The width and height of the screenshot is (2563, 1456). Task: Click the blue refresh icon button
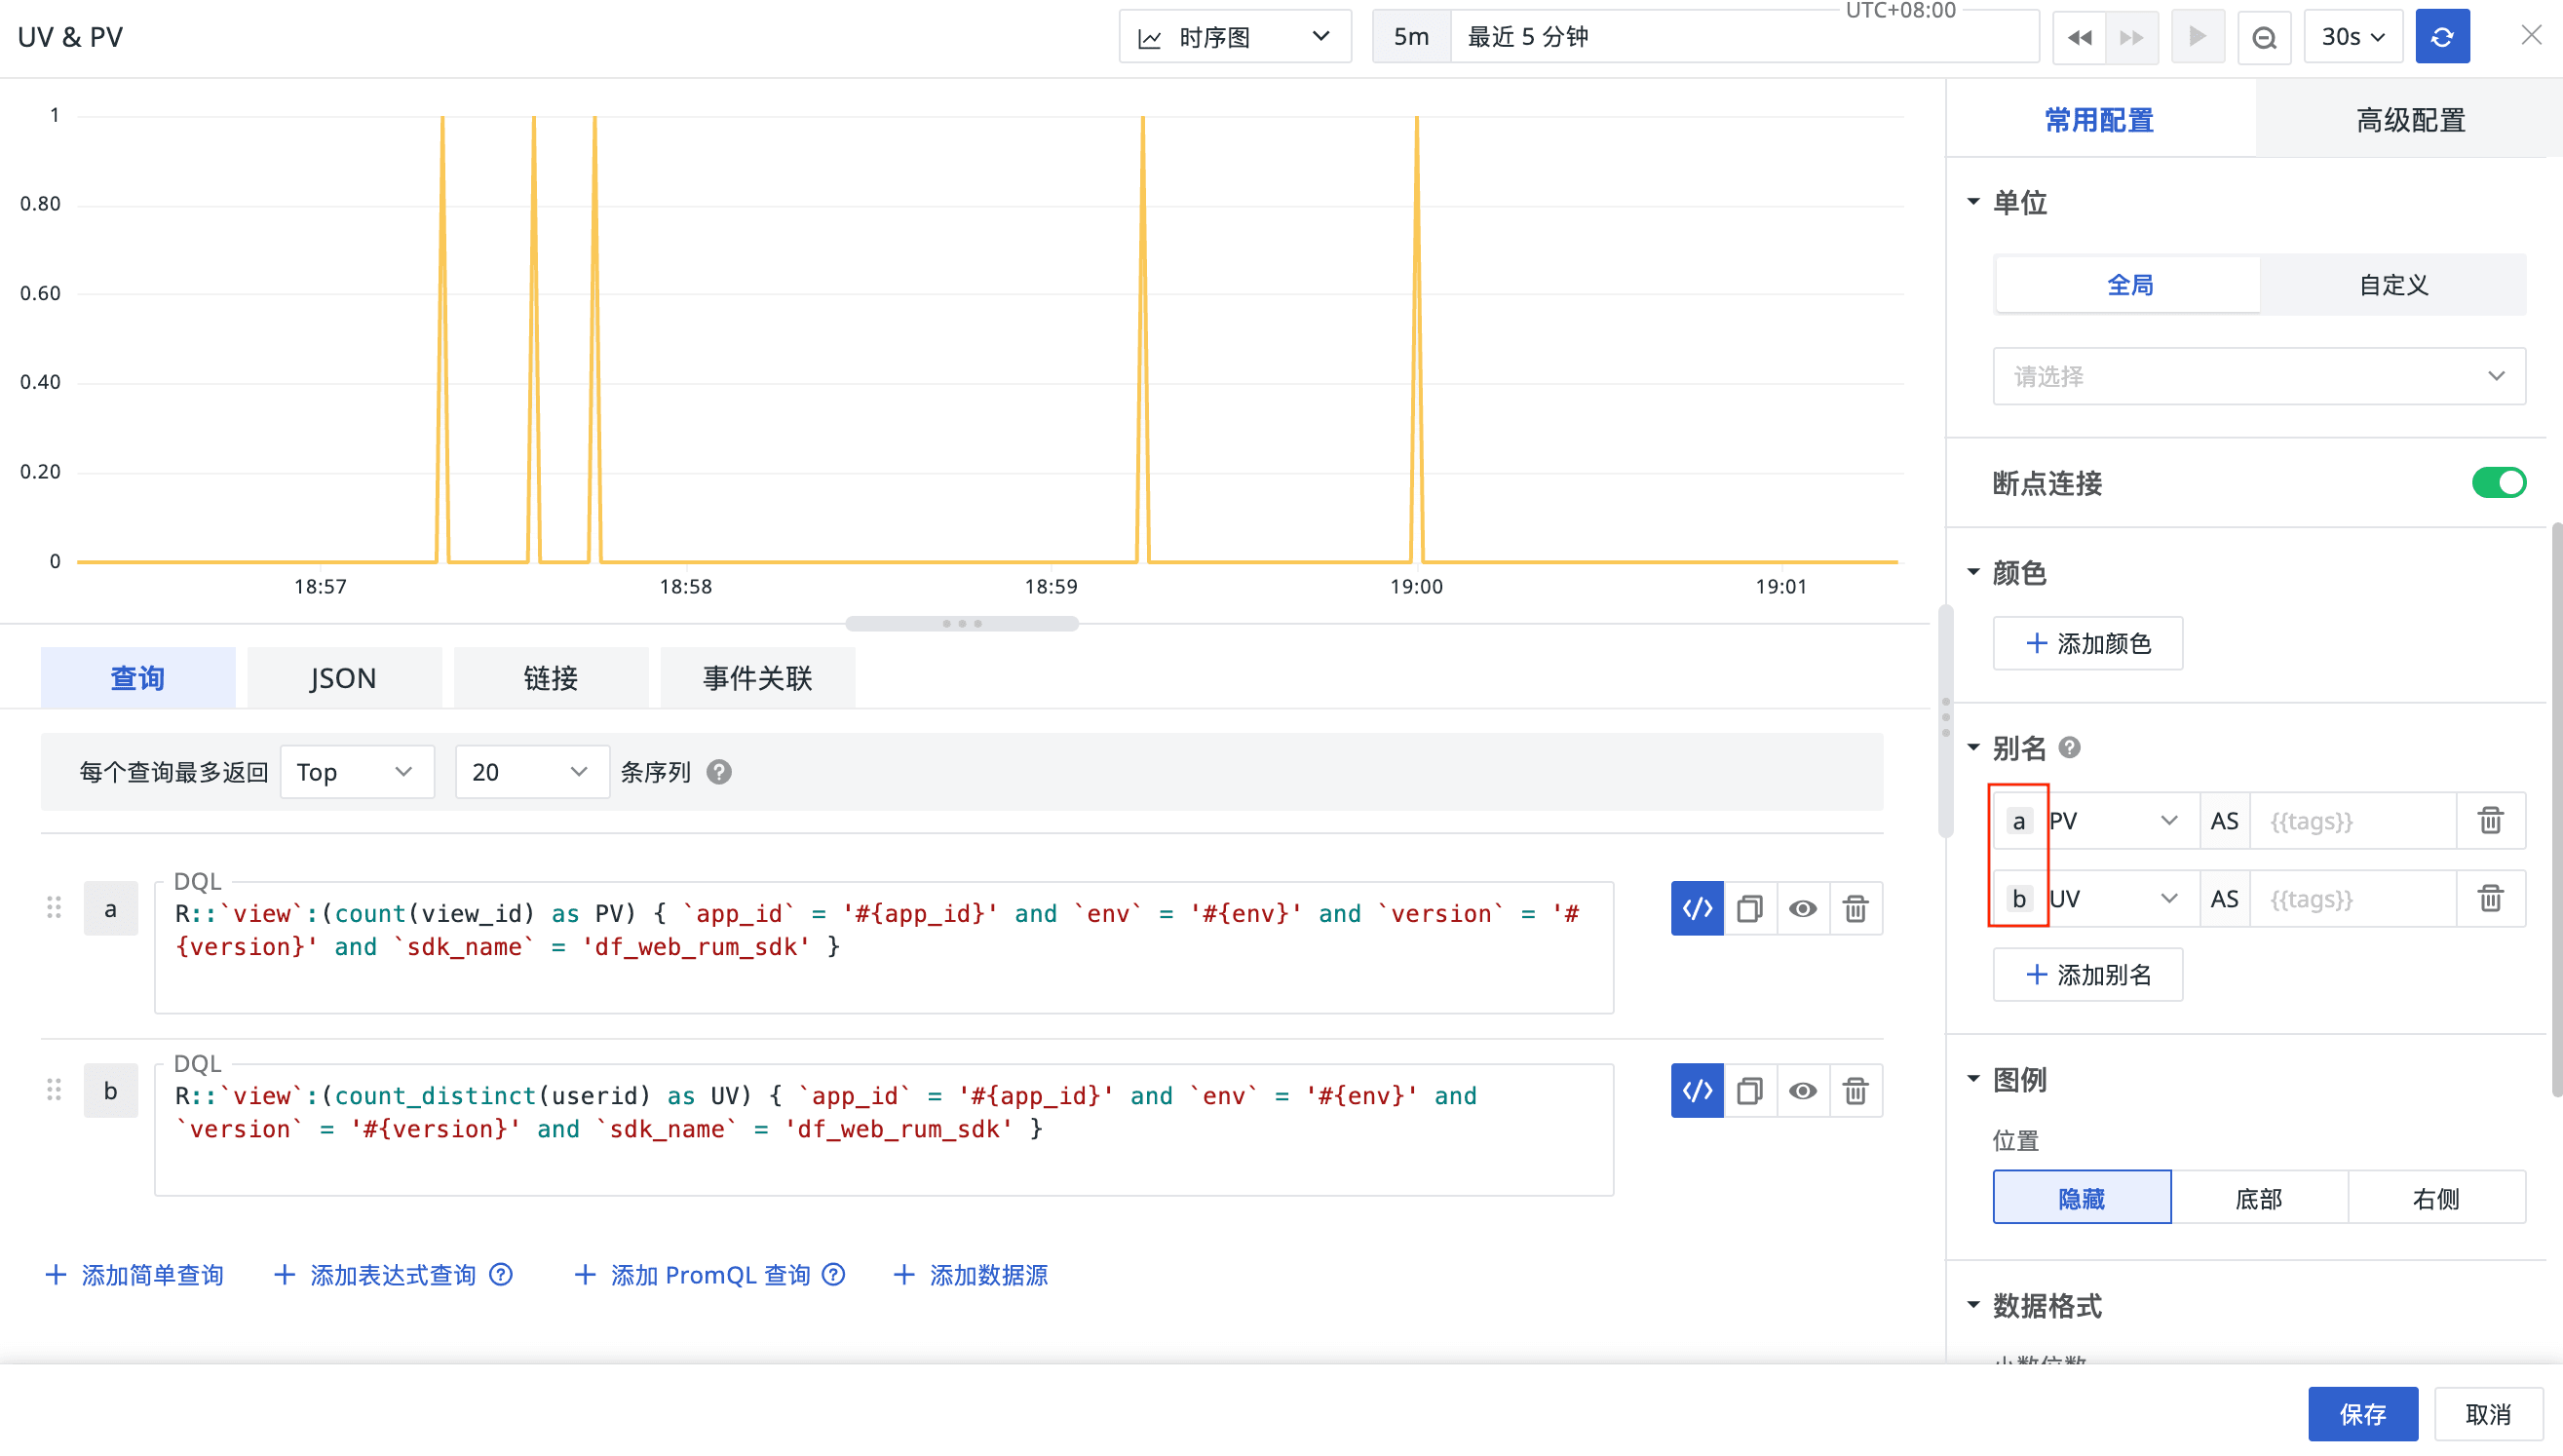coord(2441,37)
